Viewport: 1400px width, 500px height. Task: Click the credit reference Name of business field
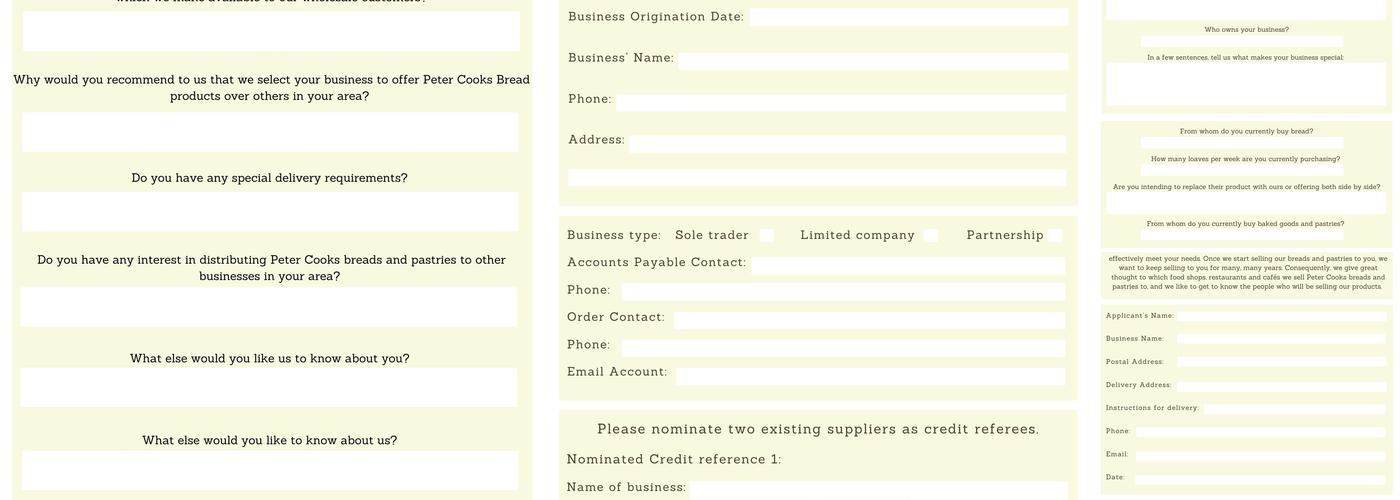pyautogui.click(x=878, y=490)
